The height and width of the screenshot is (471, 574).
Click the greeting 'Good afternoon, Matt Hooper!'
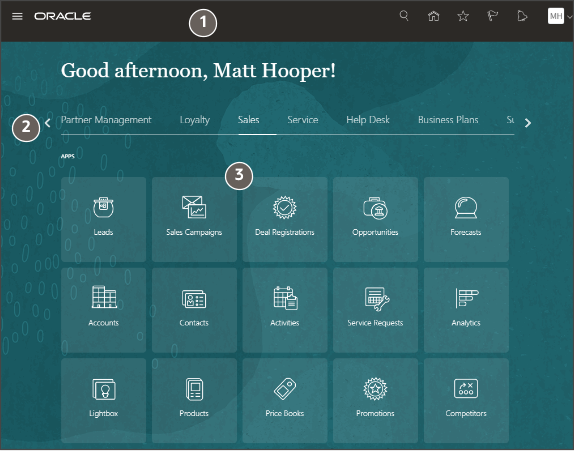198,70
